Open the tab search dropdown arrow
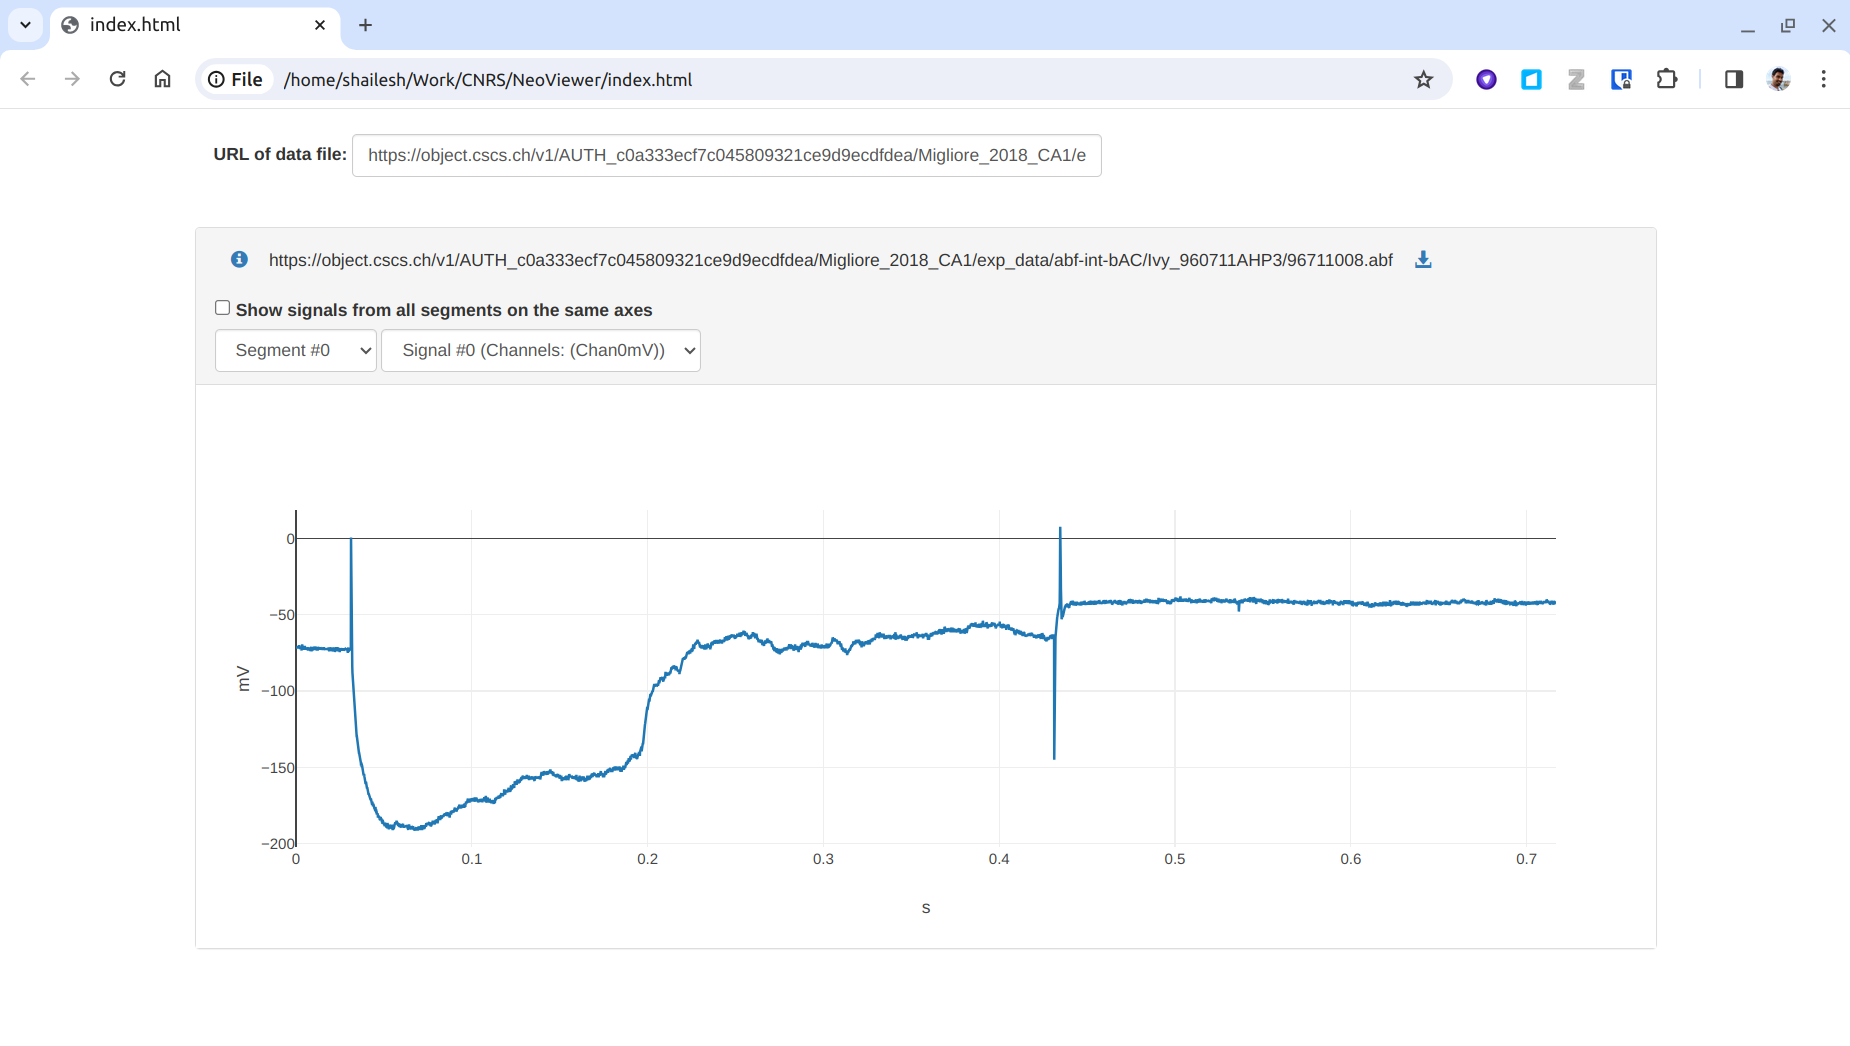1850x1046 pixels. (25, 25)
